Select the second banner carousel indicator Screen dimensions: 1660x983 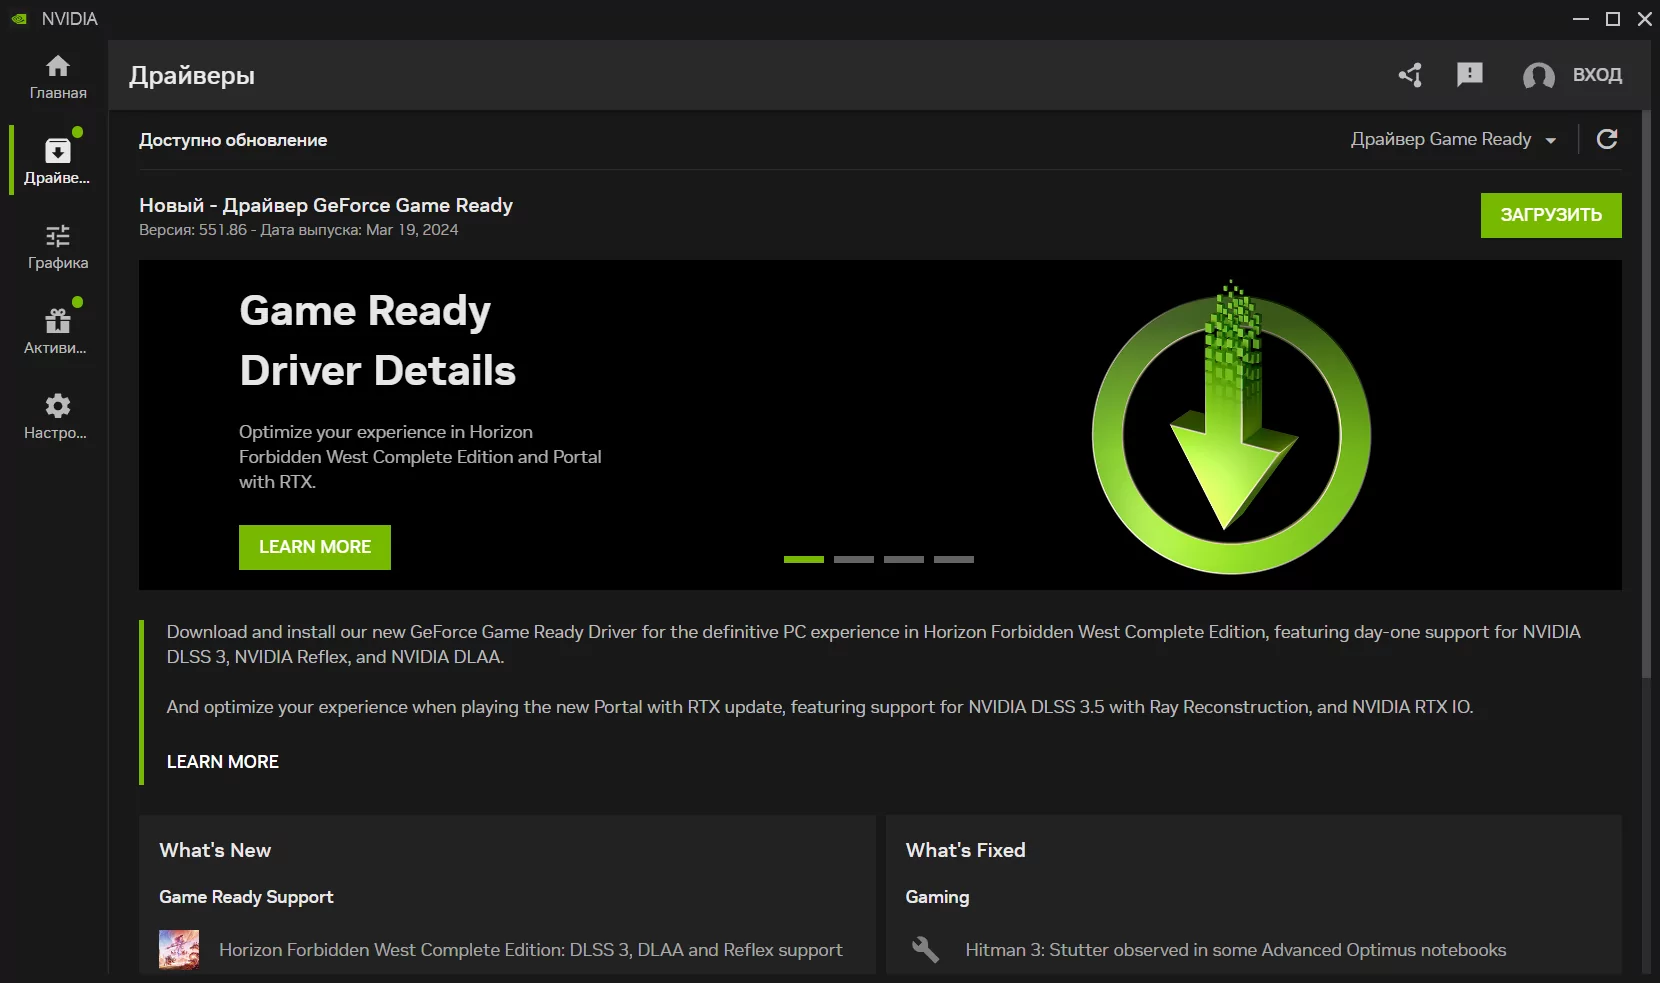[x=854, y=559]
